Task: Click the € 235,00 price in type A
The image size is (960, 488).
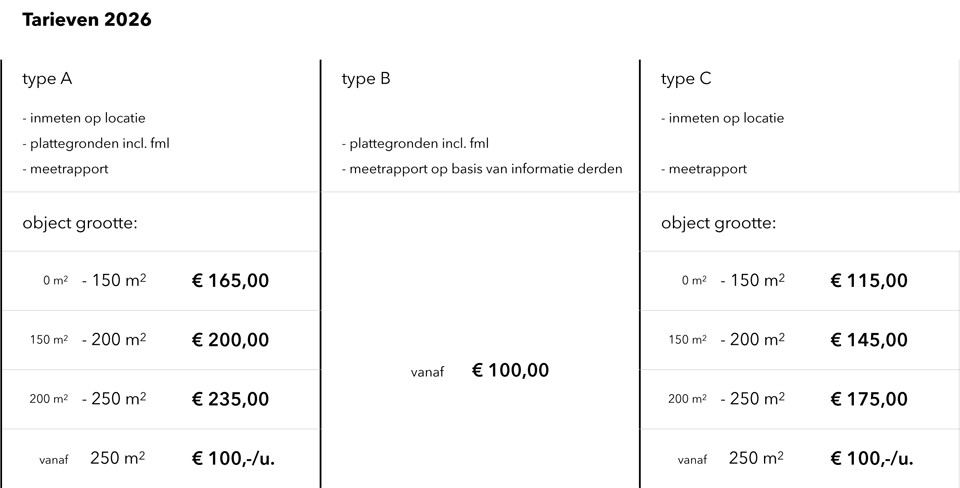Action: click(230, 399)
